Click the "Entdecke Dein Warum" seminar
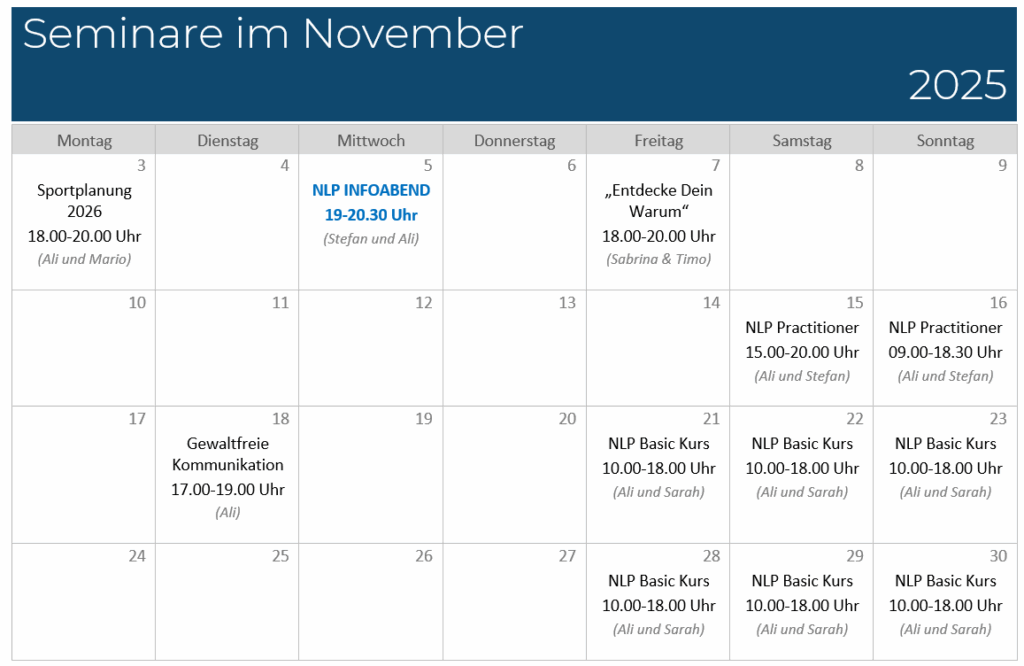 [x=658, y=201]
